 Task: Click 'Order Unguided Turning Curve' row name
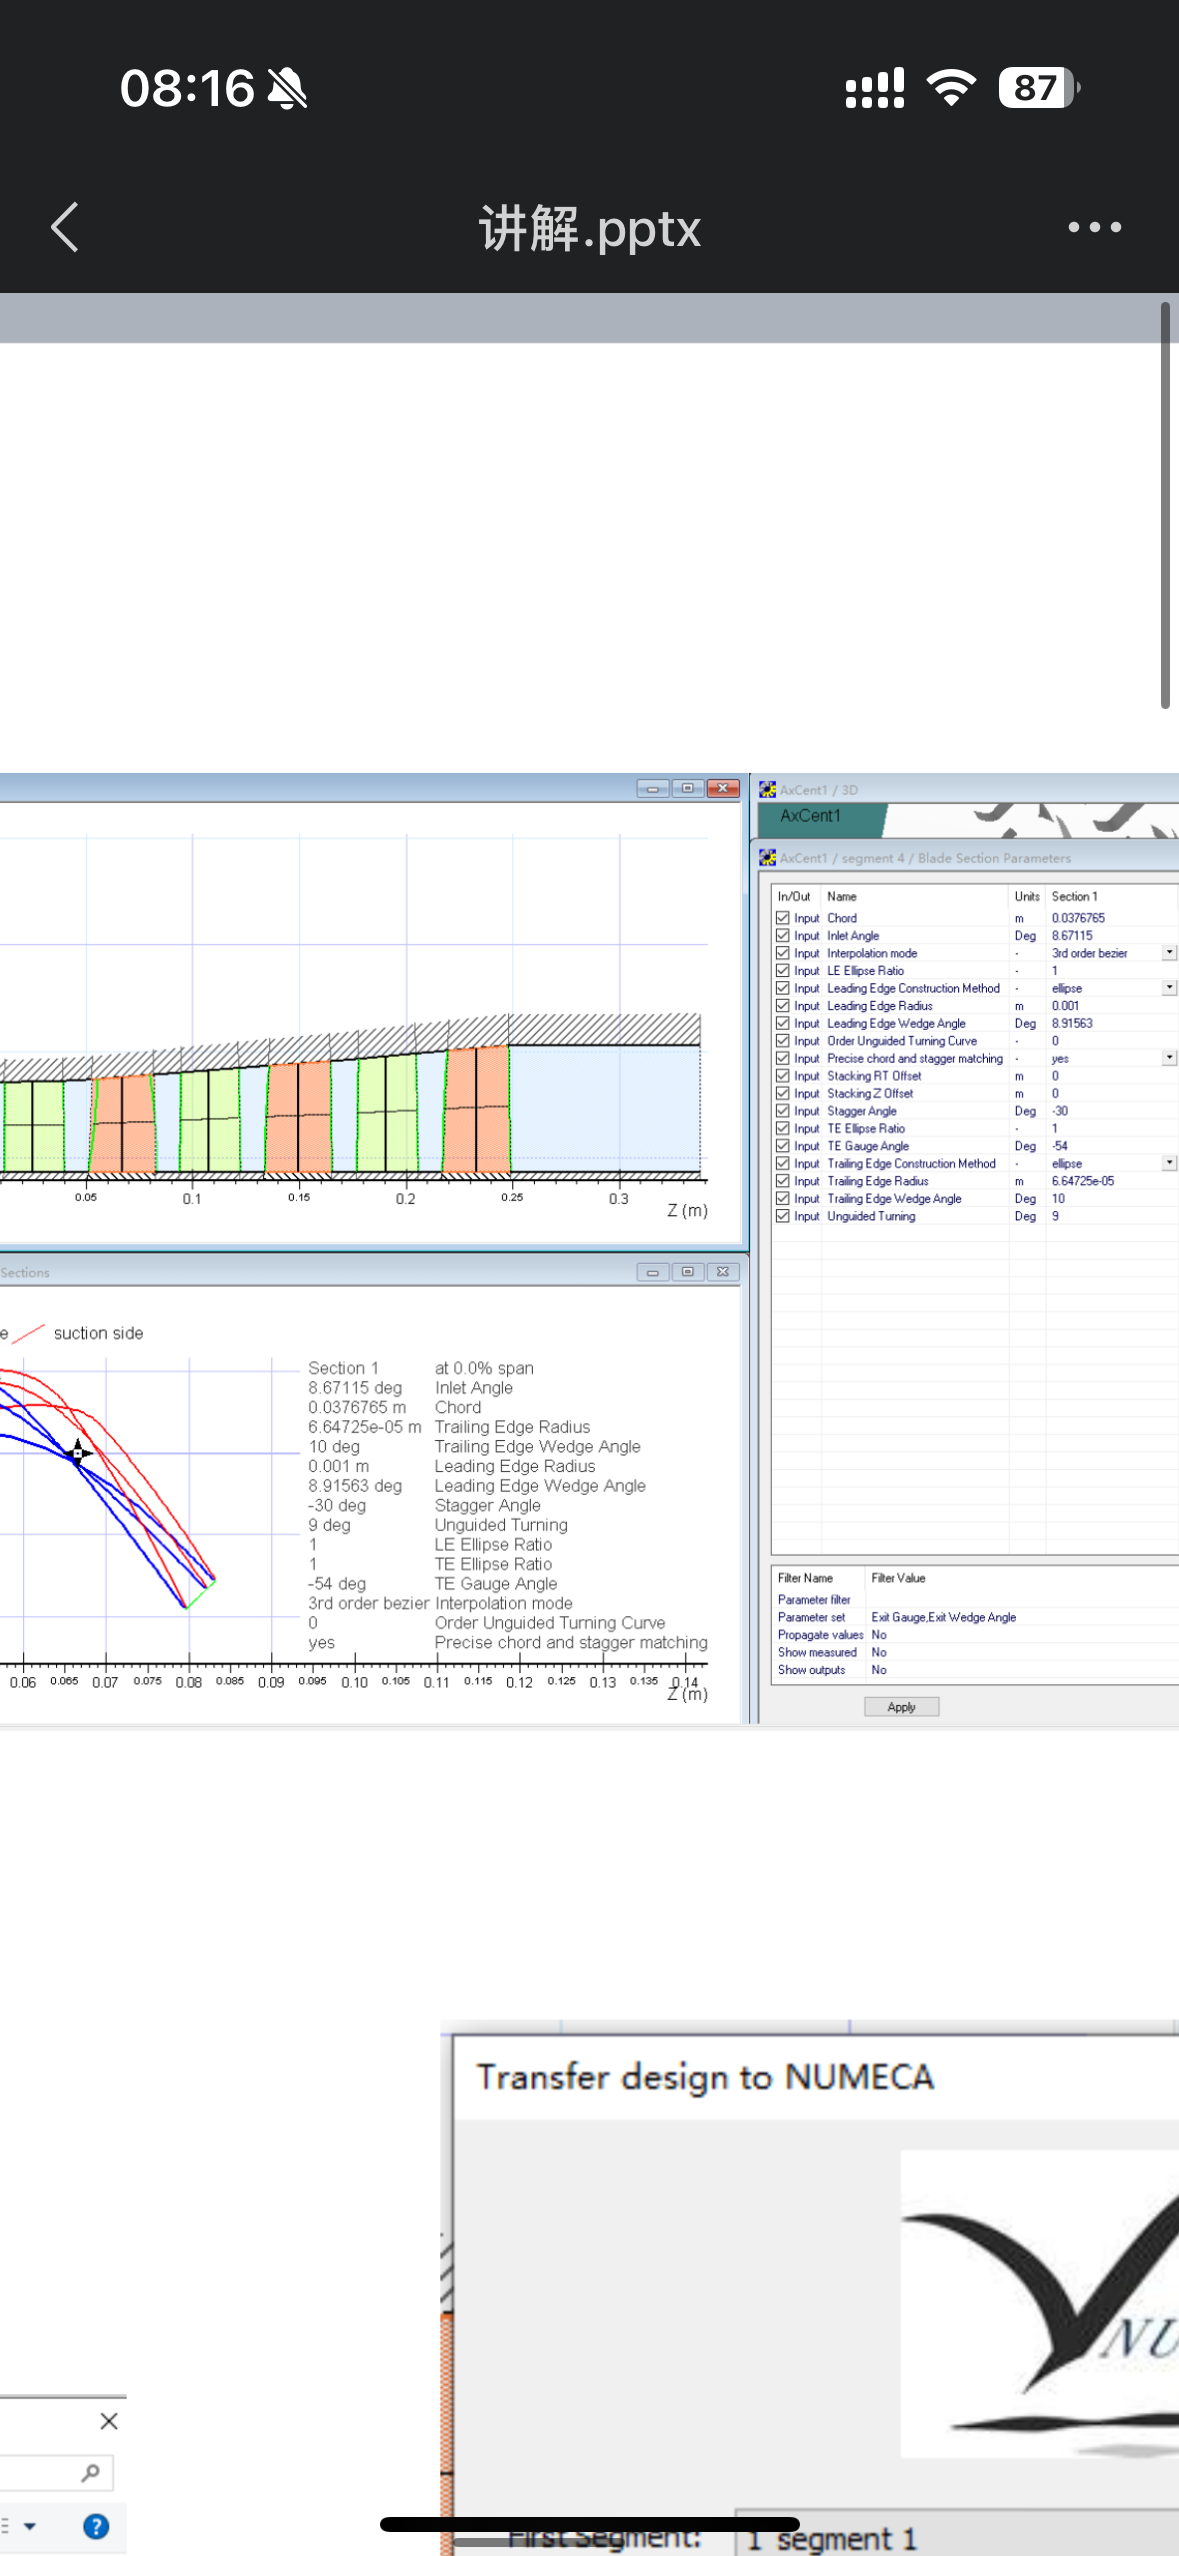[902, 1040]
